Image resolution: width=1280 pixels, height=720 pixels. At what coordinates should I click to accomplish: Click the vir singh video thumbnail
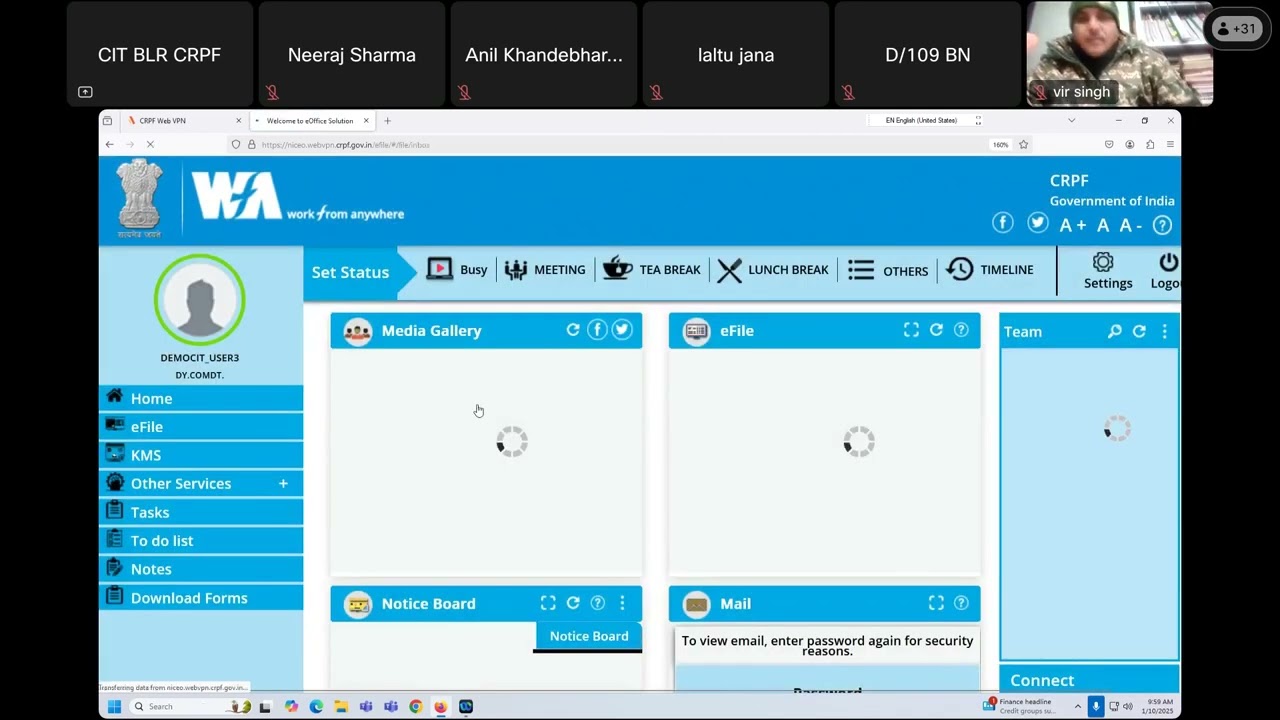1120,54
